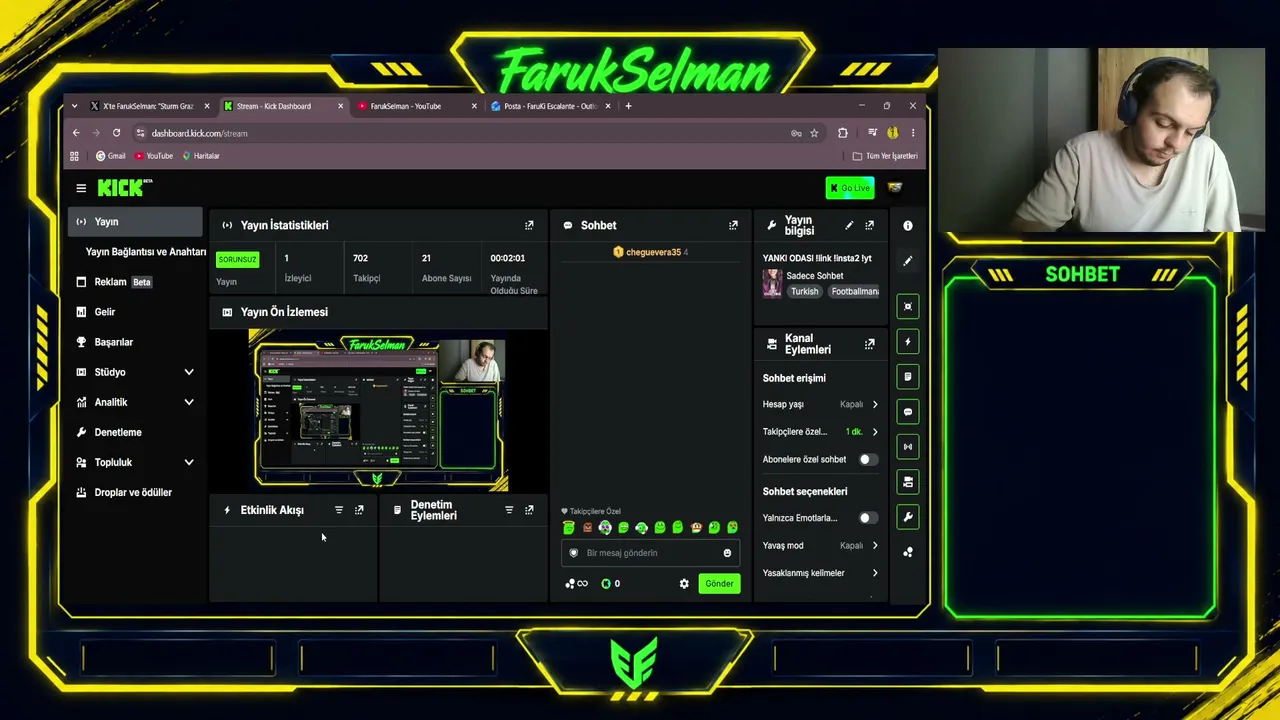The width and height of the screenshot is (1280, 720).
Task: Click the Turkish tag in stream info
Action: coord(805,292)
